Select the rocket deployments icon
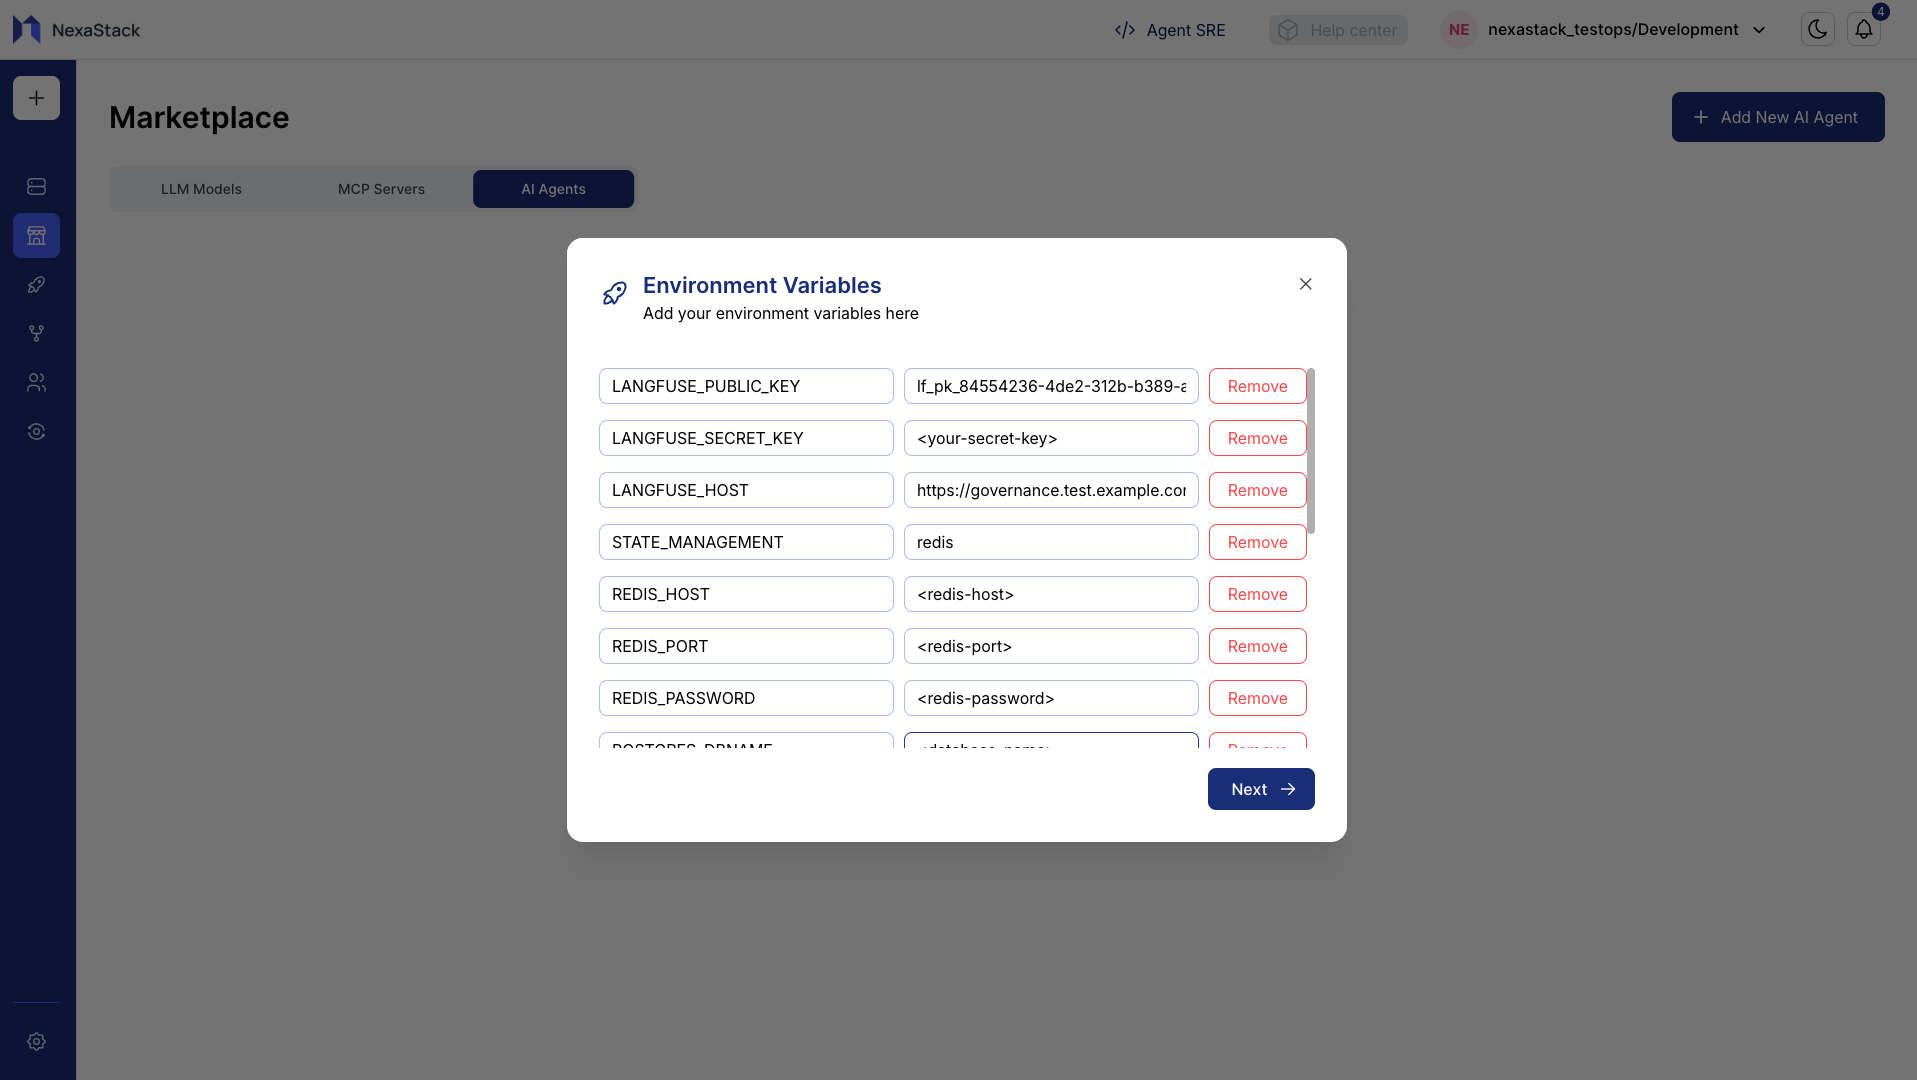This screenshot has width=1917, height=1080. coord(36,284)
